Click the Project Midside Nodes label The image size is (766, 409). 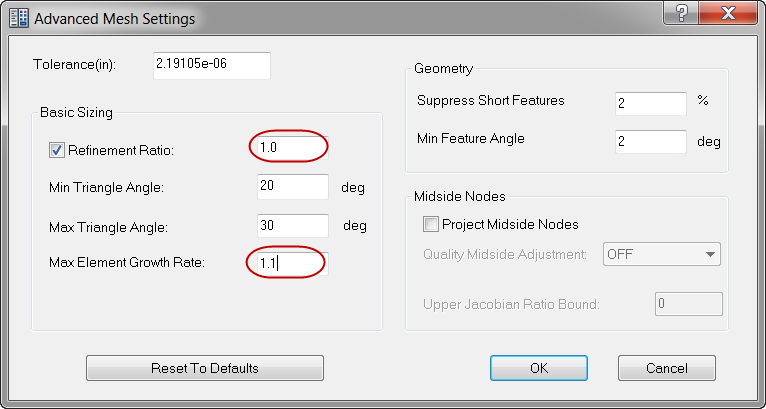510,224
